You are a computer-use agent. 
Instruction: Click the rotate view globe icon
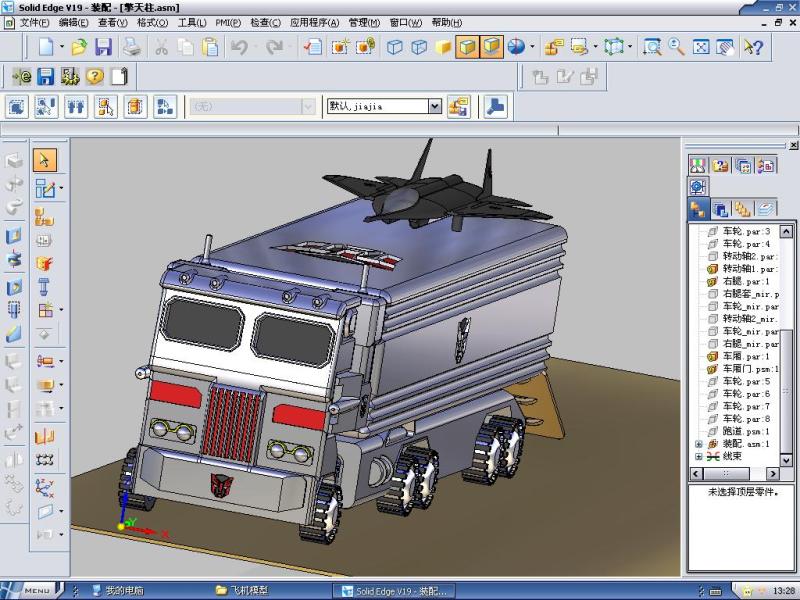point(516,47)
